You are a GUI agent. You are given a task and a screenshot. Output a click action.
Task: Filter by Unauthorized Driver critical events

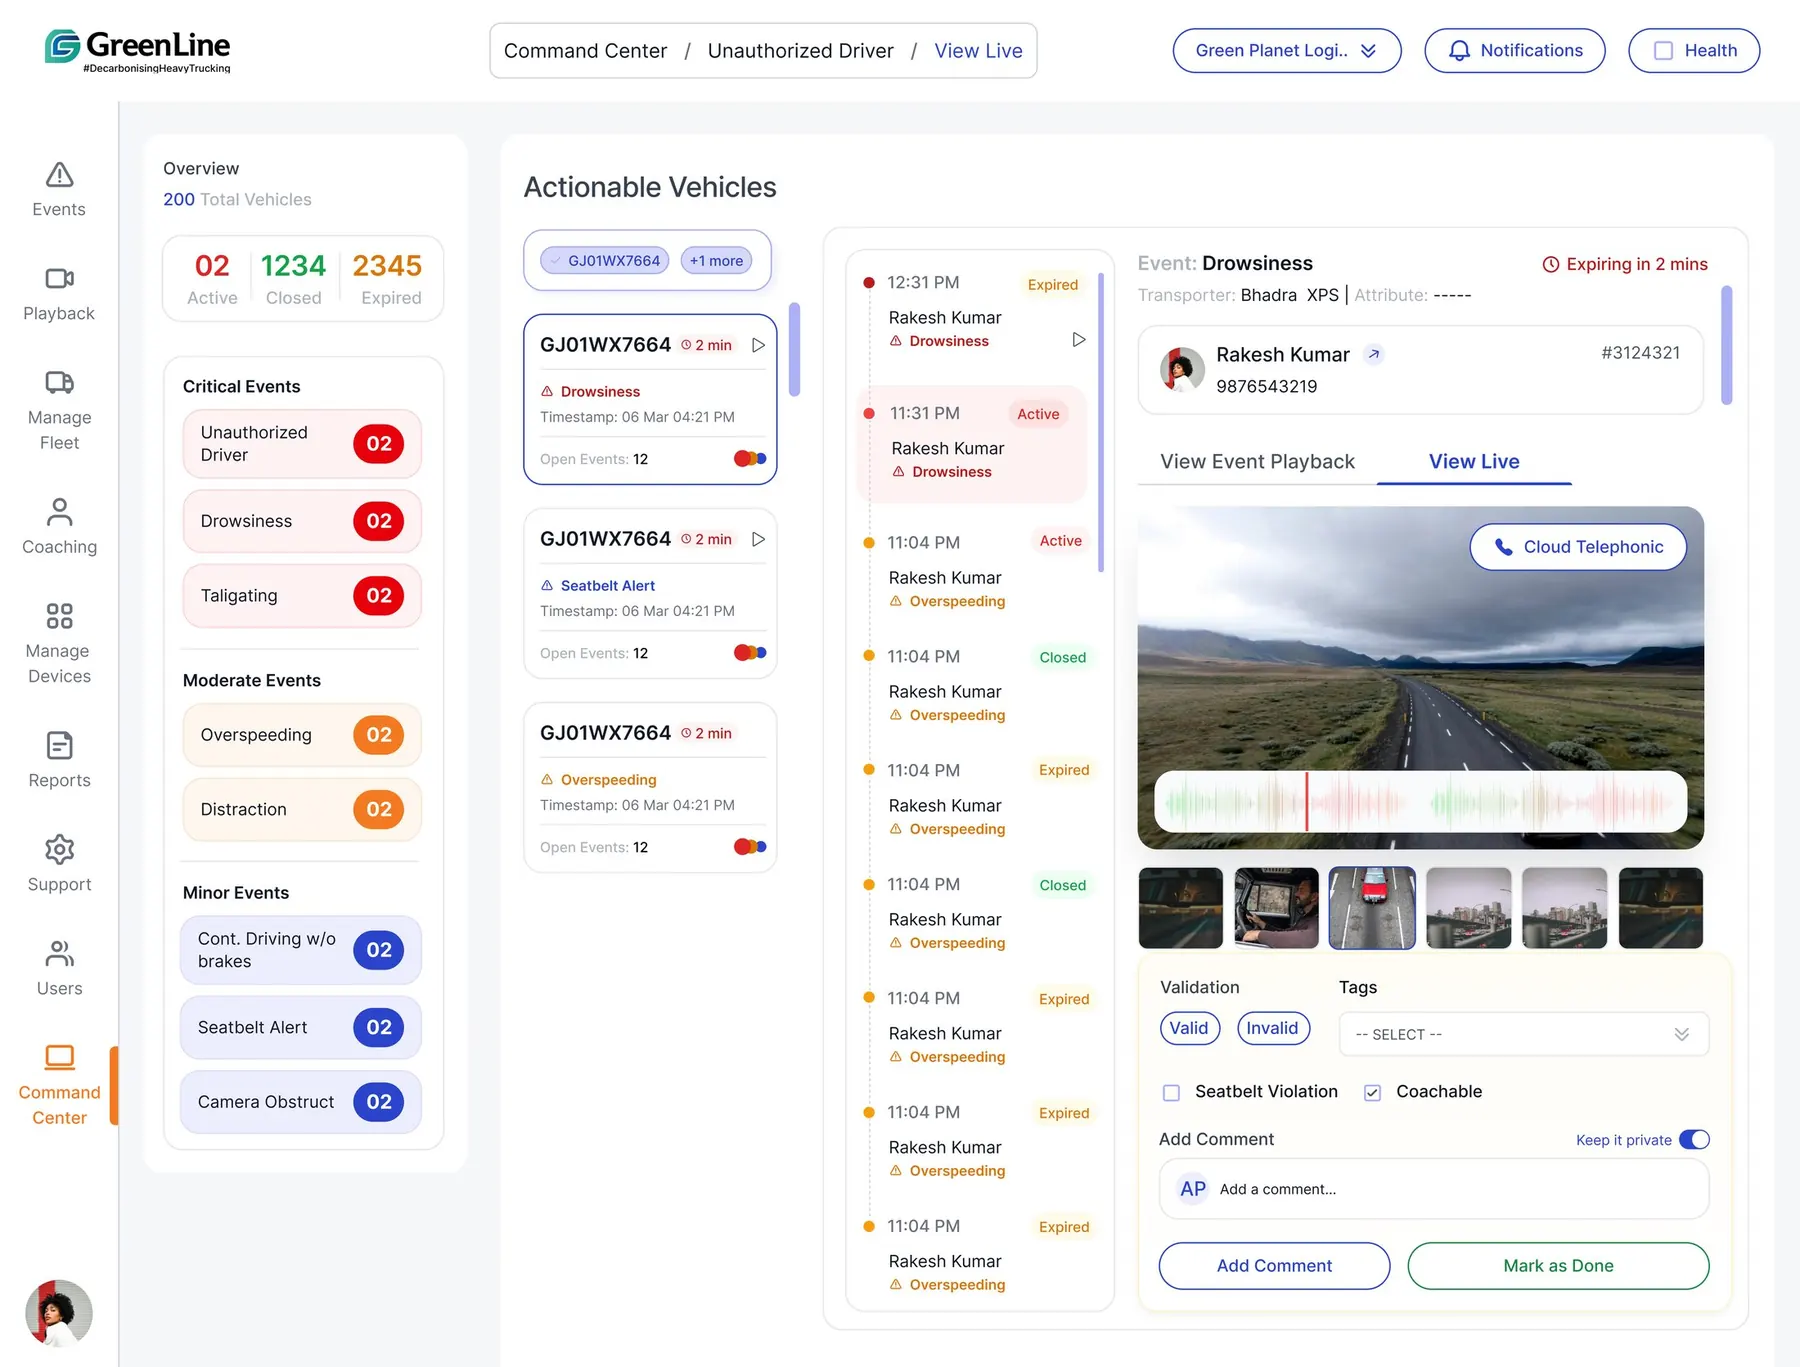tap(302, 444)
